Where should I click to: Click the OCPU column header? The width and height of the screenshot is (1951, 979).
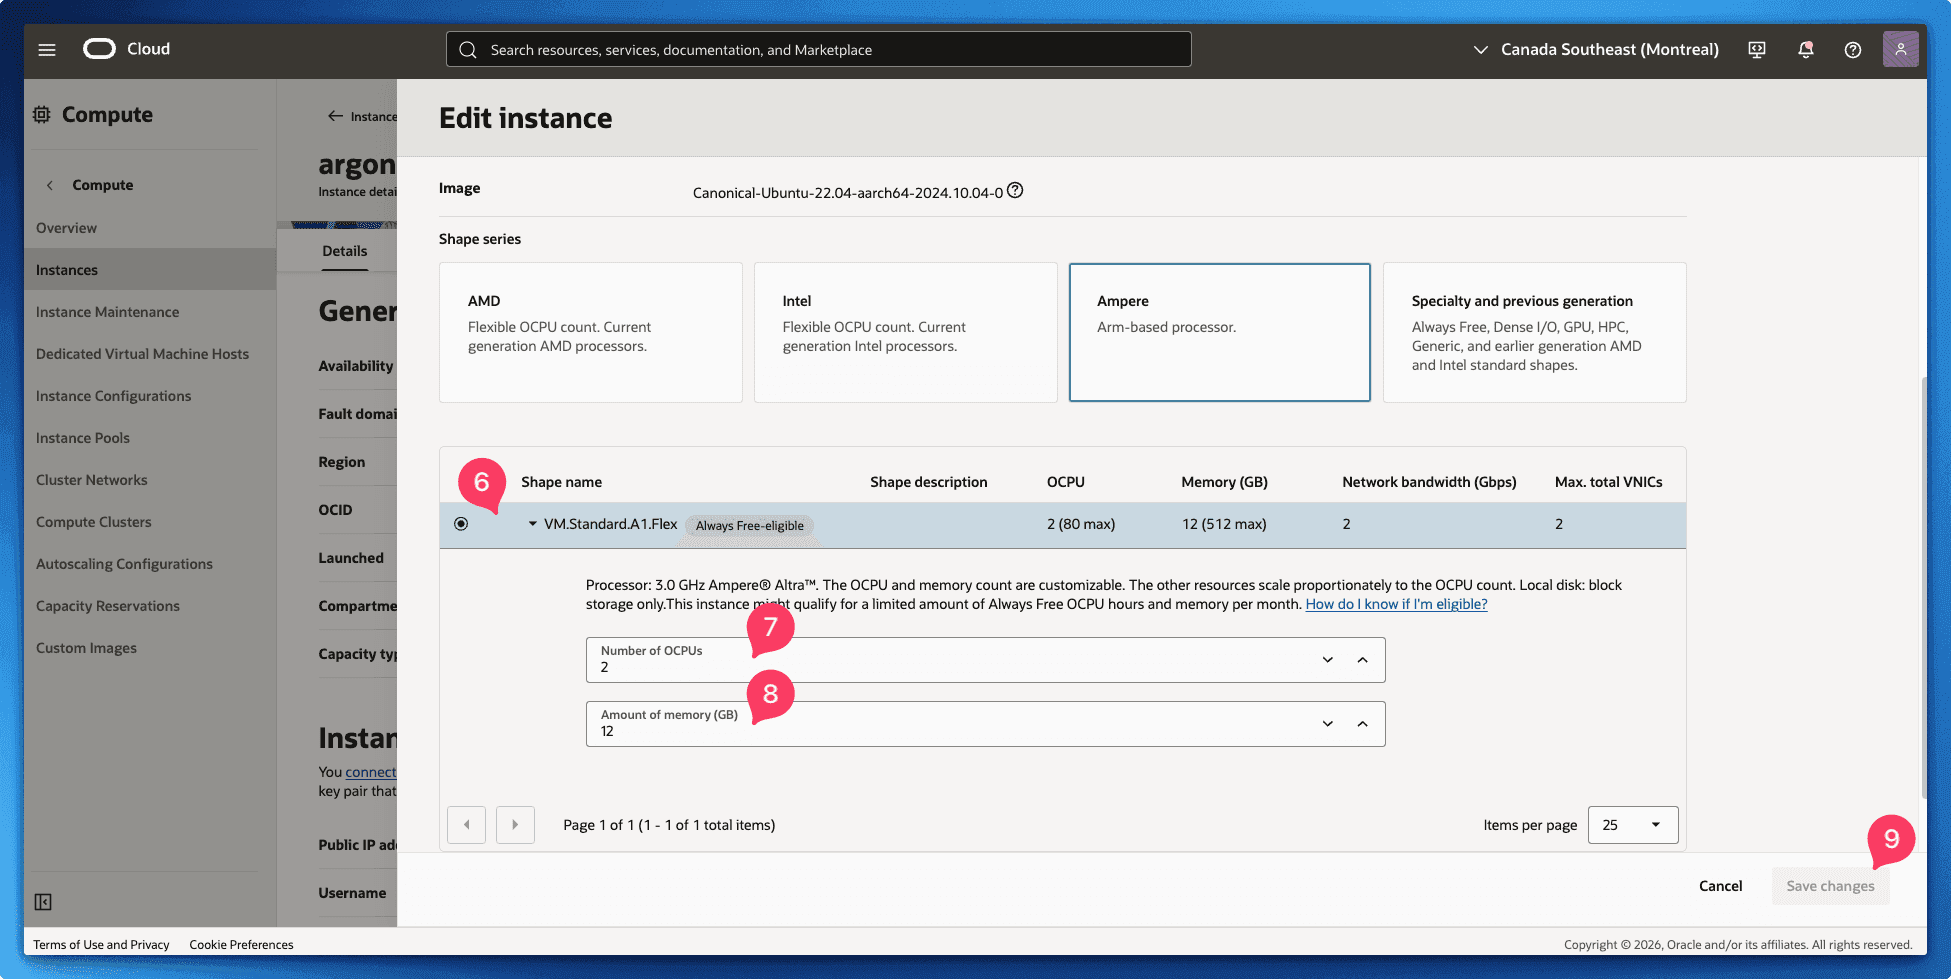tap(1065, 482)
